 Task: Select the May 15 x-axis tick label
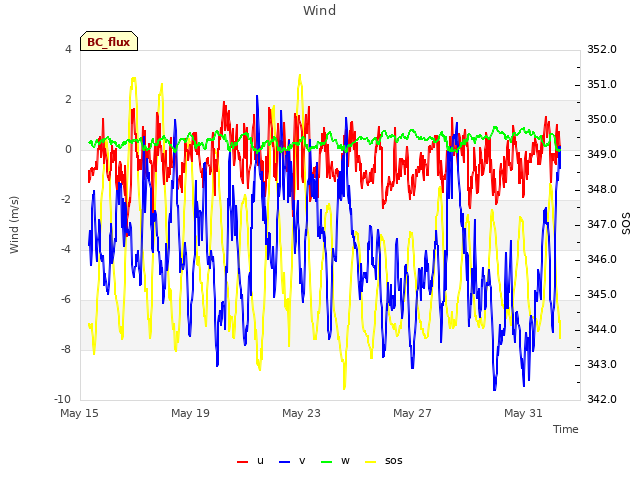coord(79,413)
